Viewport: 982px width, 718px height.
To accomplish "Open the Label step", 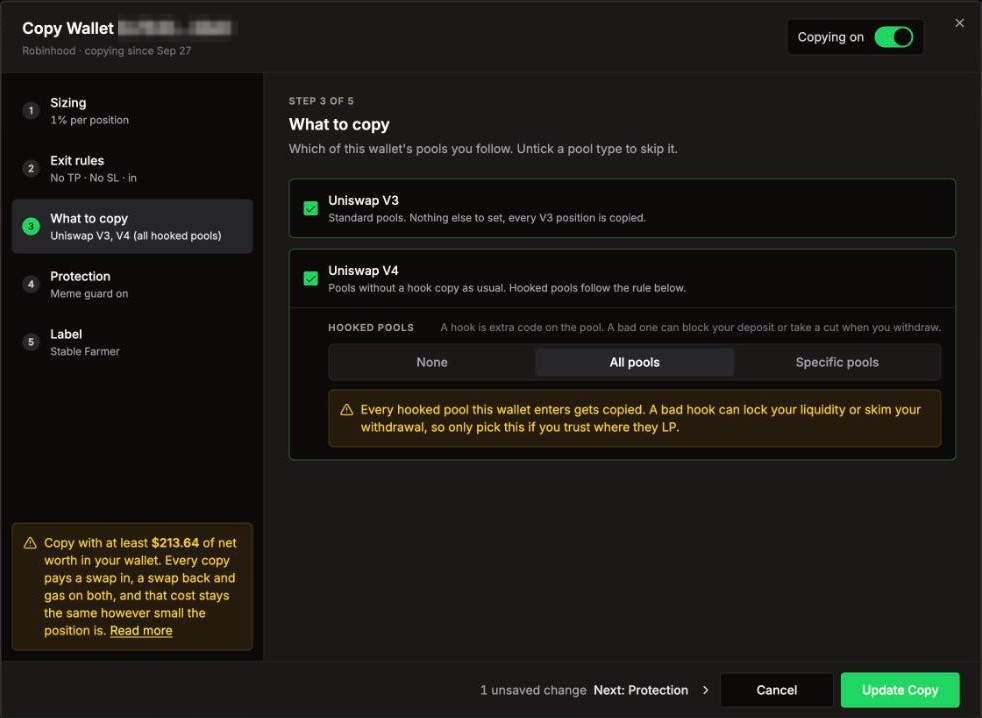I will click(x=132, y=342).
